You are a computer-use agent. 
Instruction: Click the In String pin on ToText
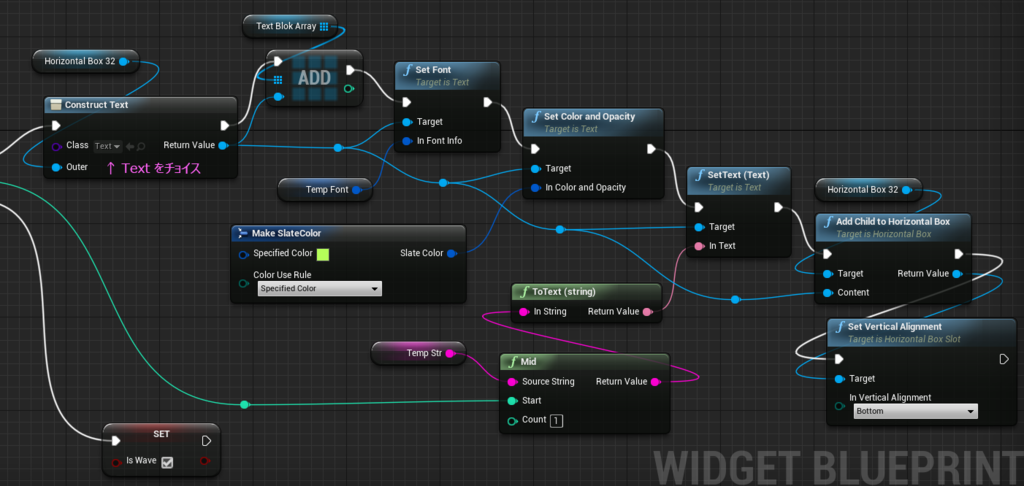click(x=523, y=312)
